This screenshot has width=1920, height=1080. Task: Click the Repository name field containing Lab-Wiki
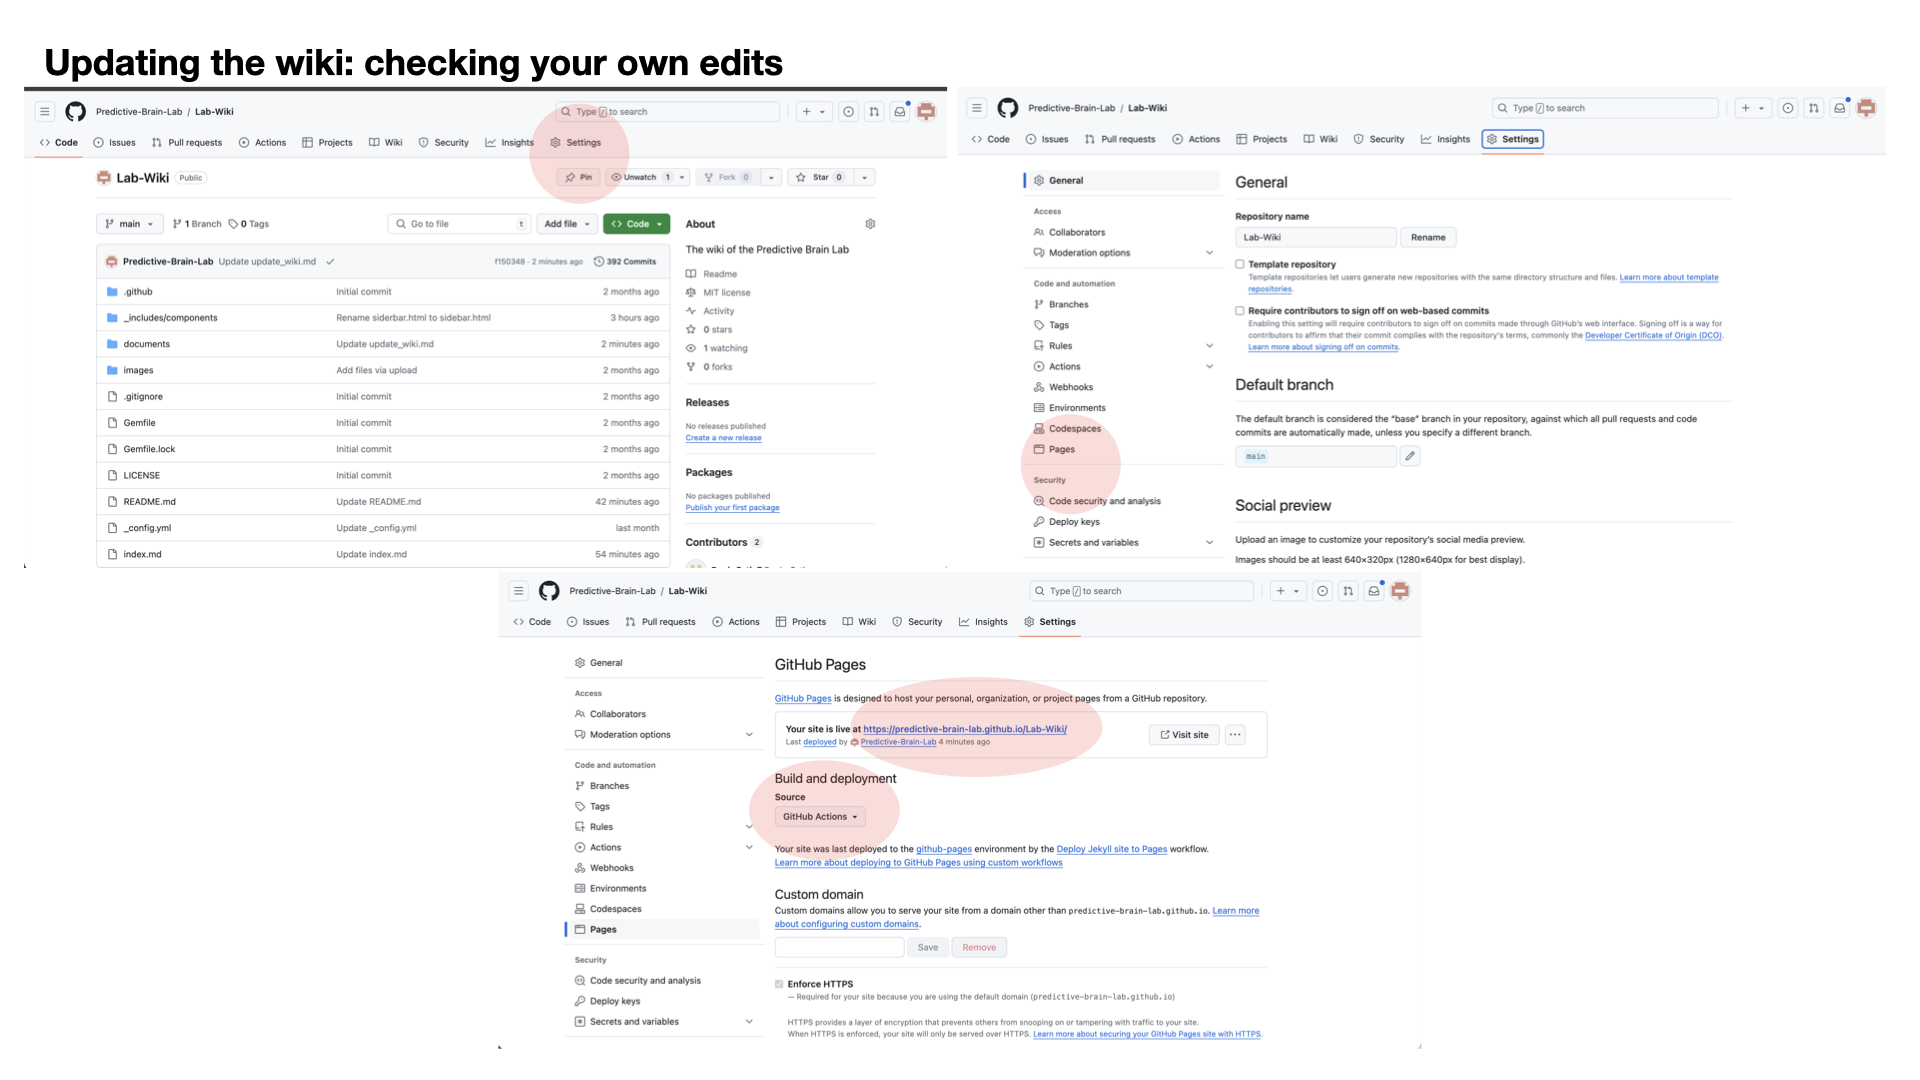click(1315, 237)
